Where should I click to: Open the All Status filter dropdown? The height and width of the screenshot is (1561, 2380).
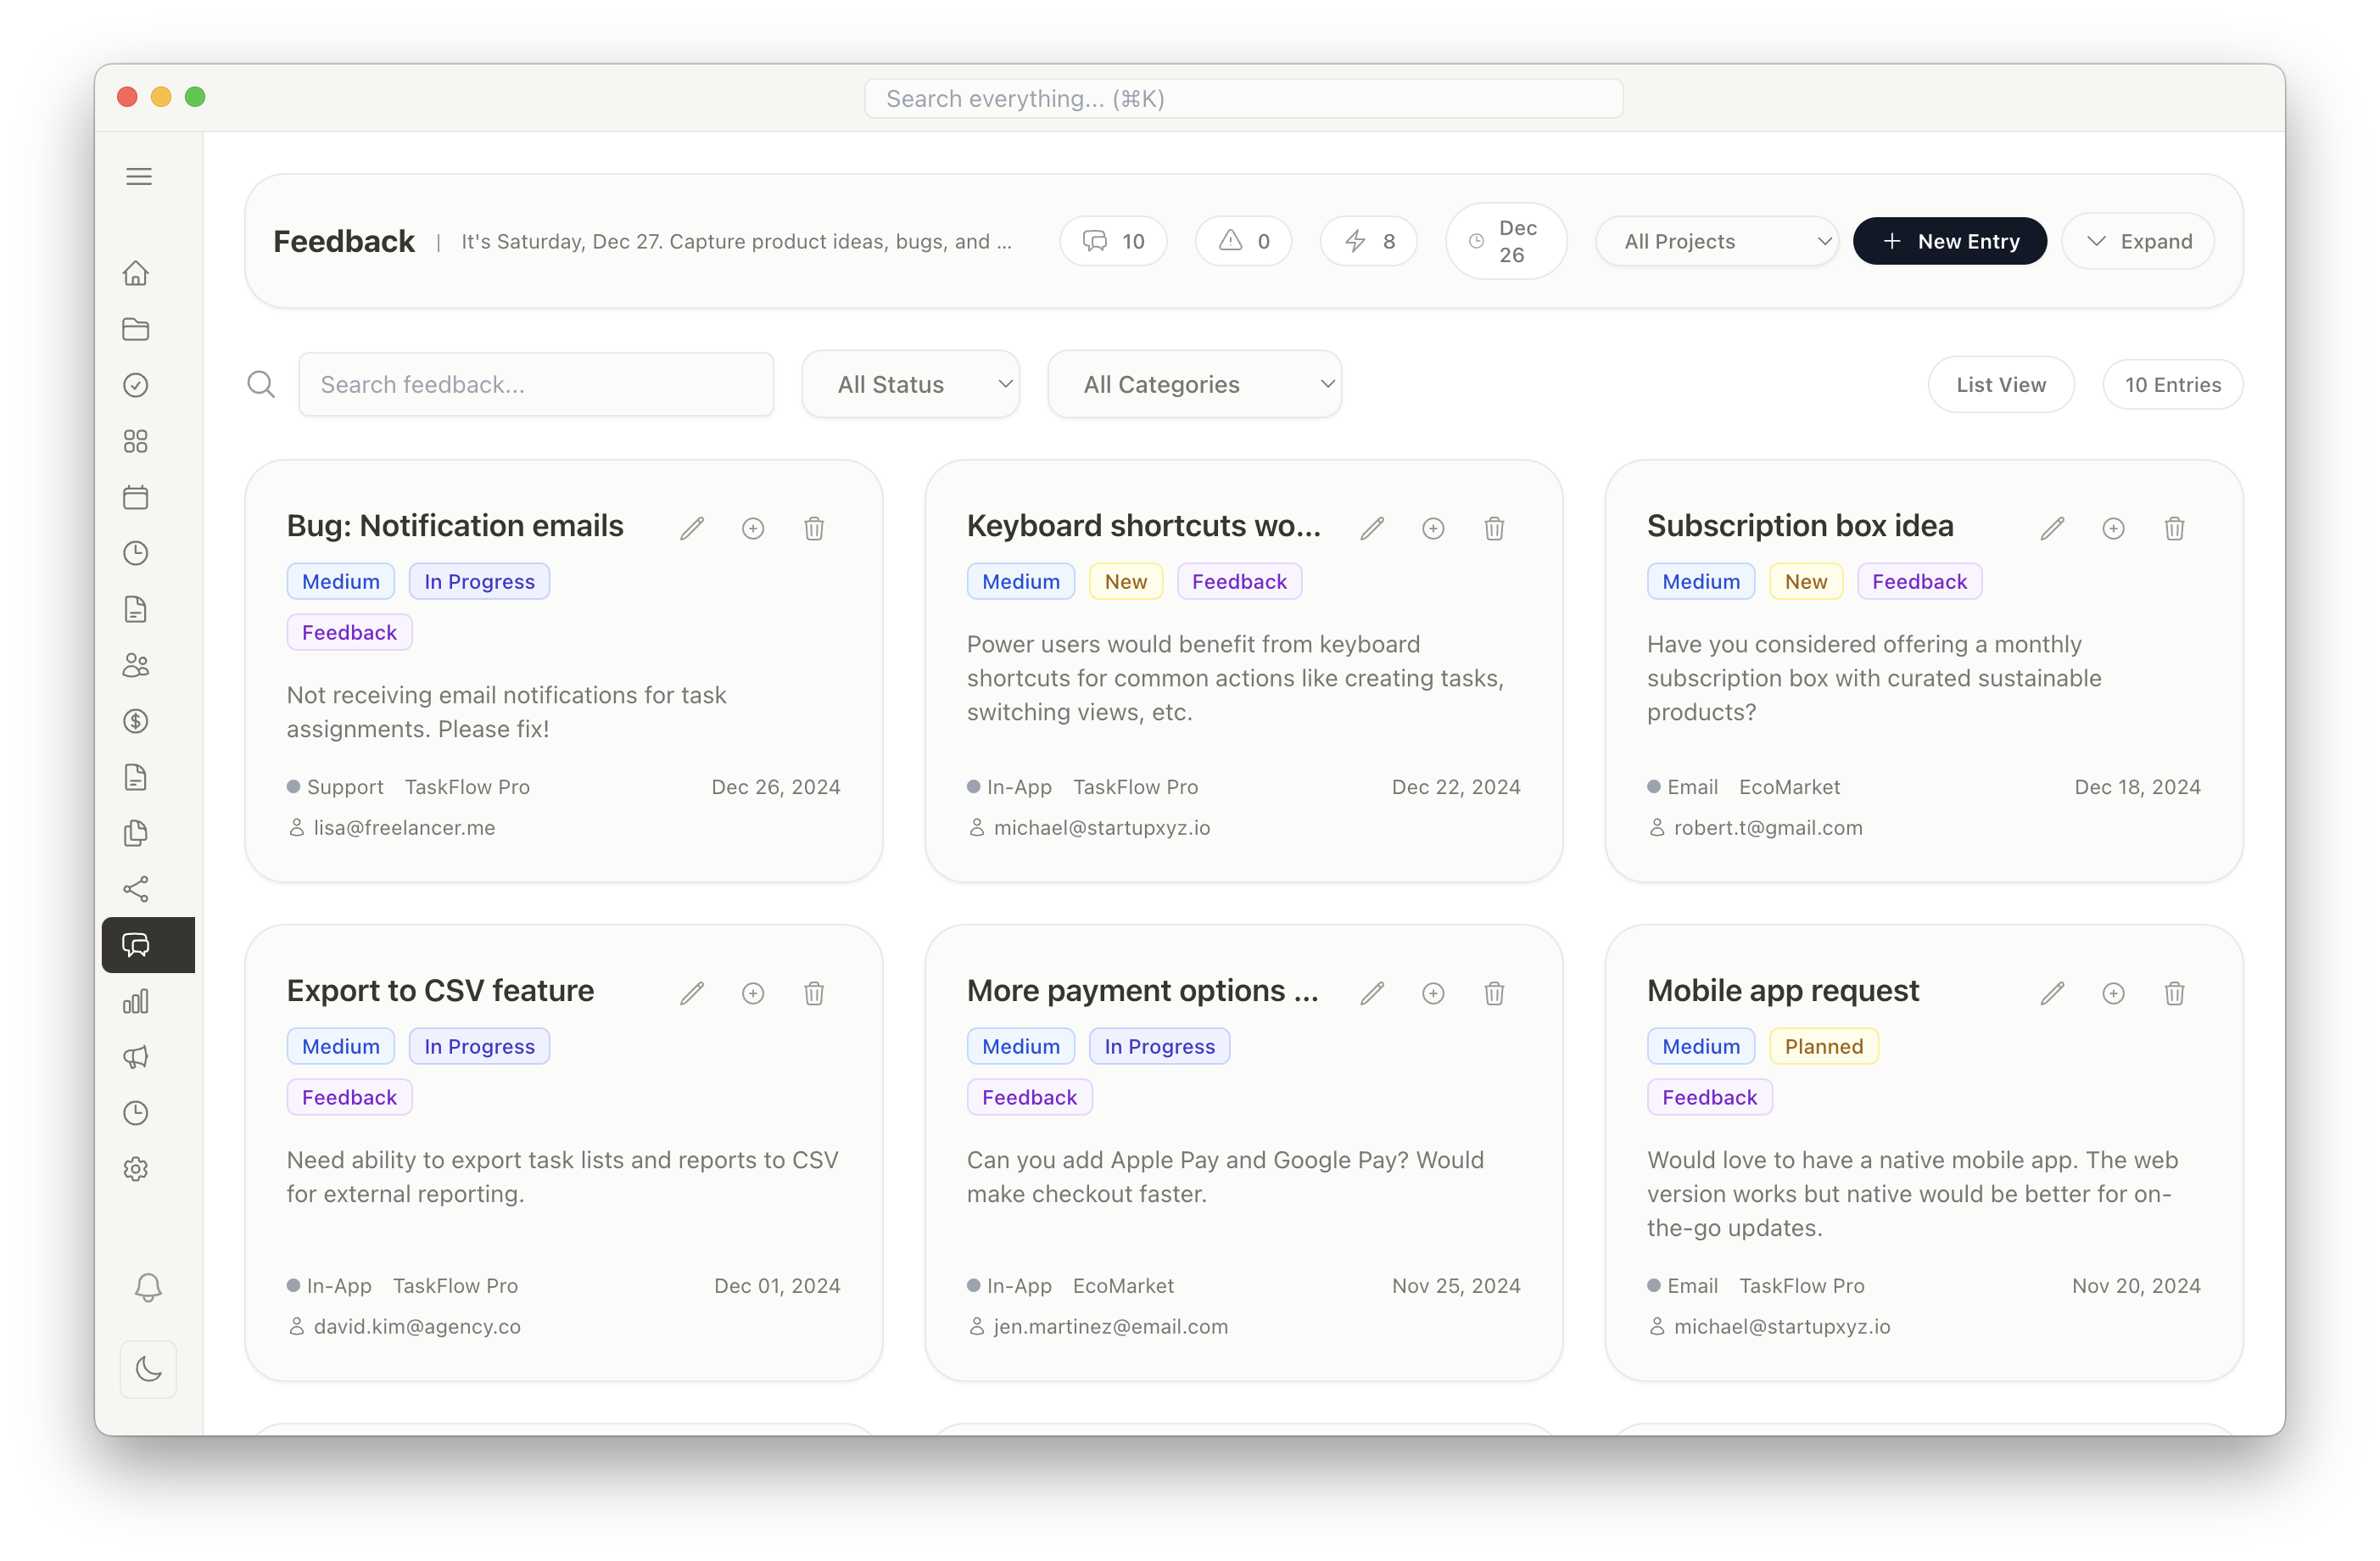pyautogui.click(x=910, y=384)
